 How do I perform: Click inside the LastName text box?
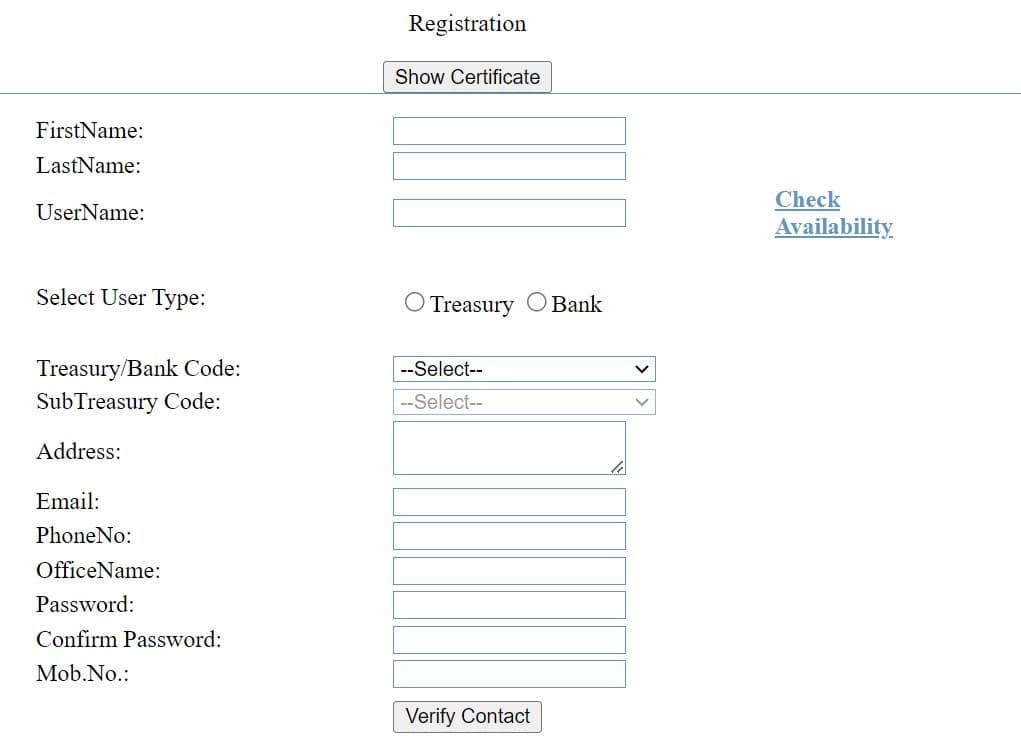point(509,165)
